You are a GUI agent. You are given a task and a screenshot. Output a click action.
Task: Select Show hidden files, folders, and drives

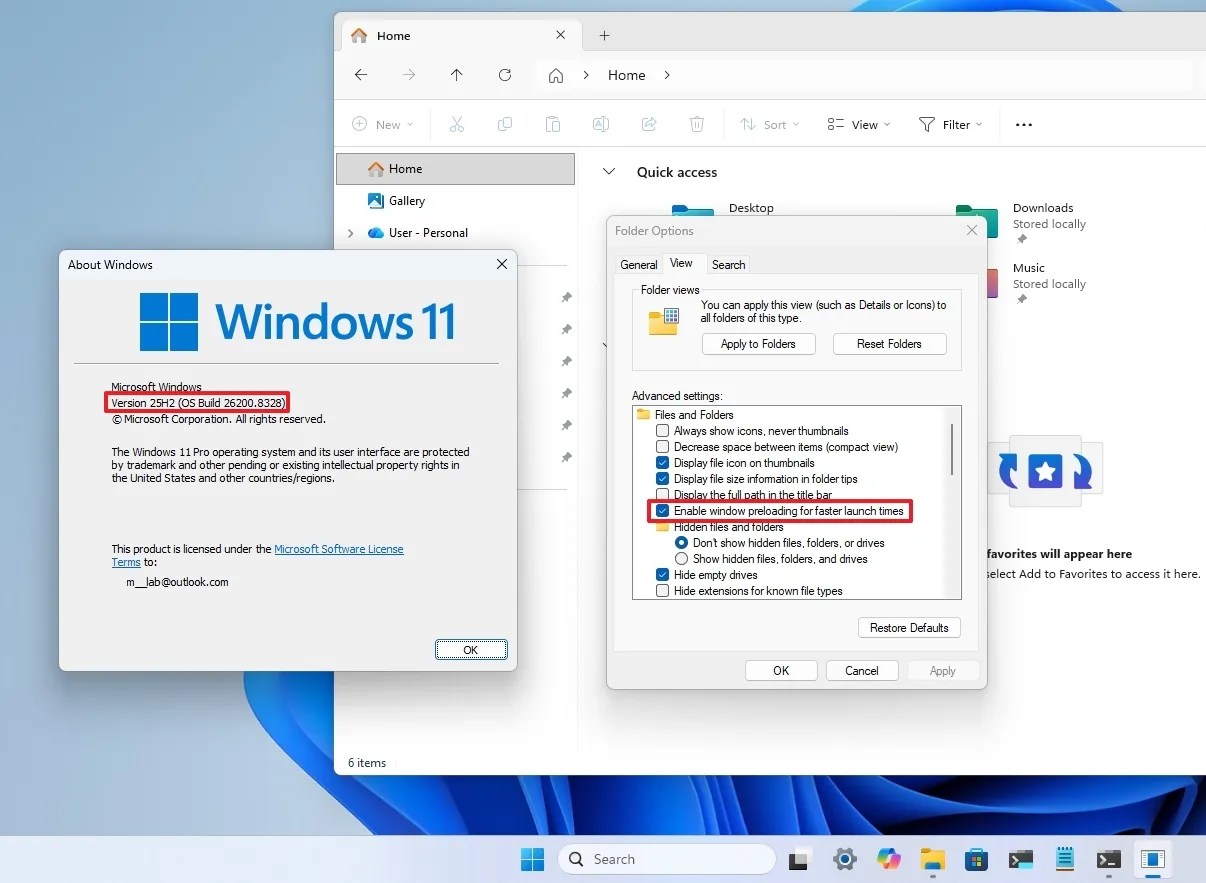(682, 559)
